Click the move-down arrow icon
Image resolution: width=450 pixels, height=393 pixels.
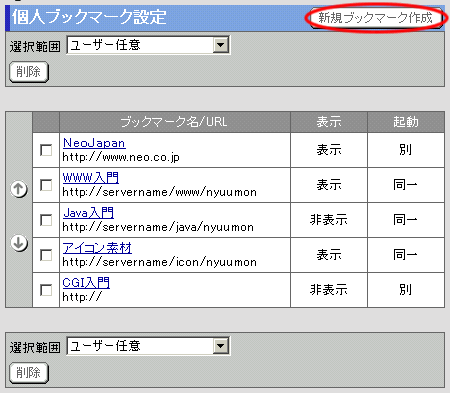(x=19, y=243)
